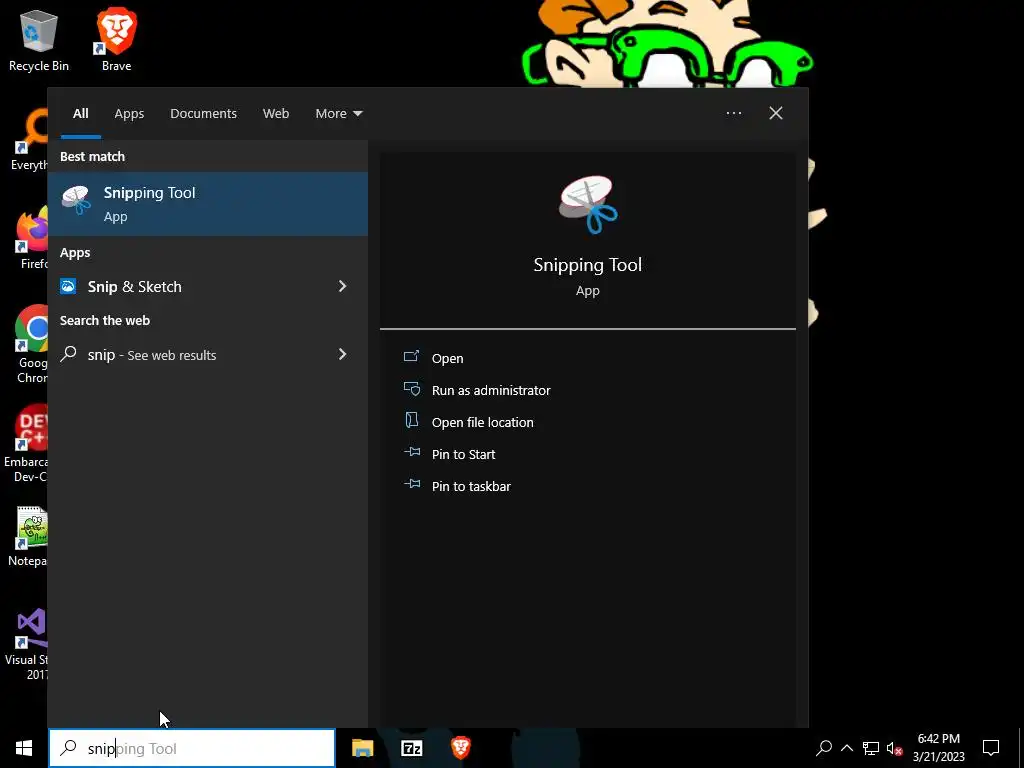This screenshot has height=768, width=1024.
Task: Open search options ellipsis menu
Action: tap(734, 113)
